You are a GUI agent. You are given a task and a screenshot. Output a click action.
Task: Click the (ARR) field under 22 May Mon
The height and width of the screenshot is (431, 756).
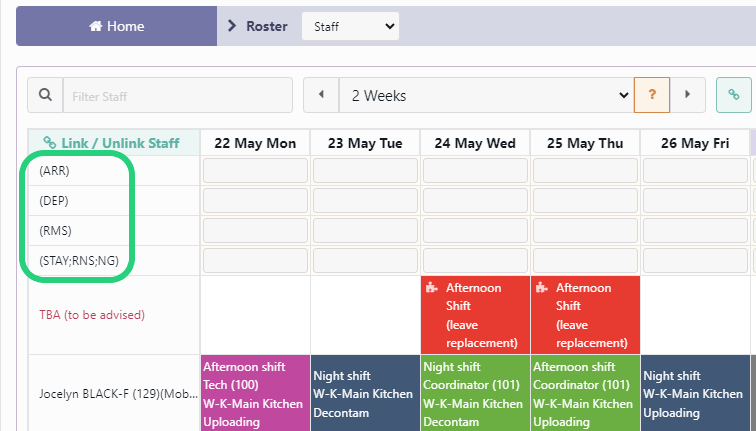click(x=255, y=171)
